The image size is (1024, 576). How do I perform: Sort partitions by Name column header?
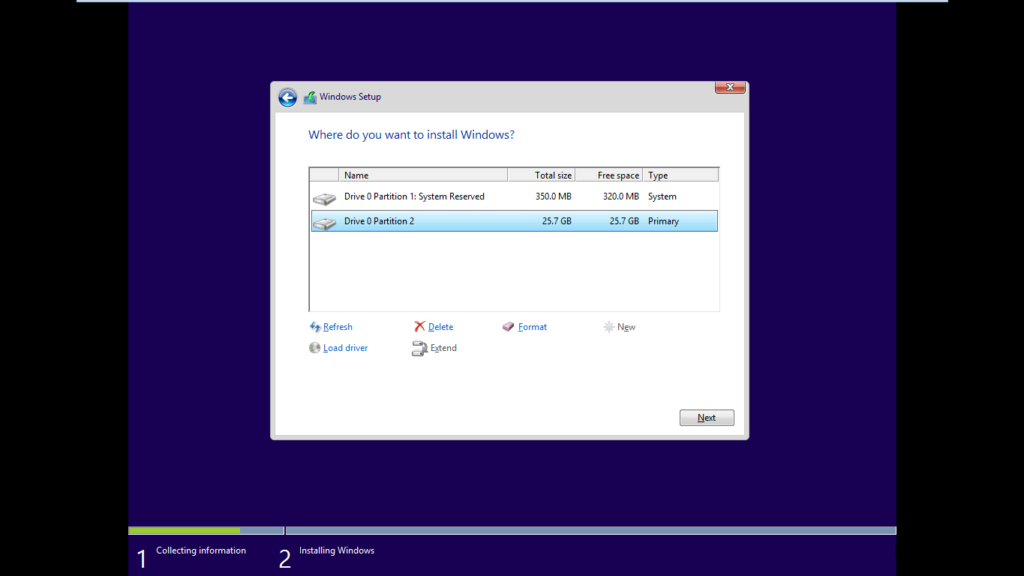pos(422,175)
